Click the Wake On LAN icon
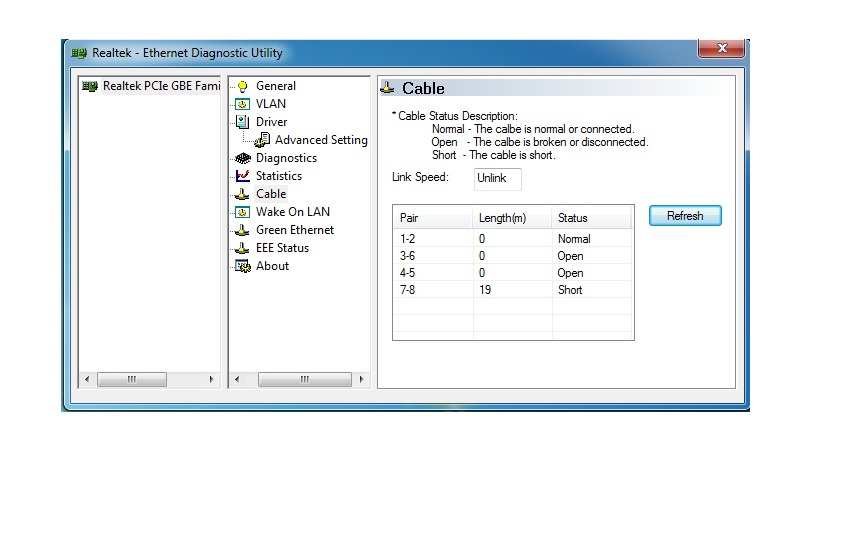 point(242,212)
